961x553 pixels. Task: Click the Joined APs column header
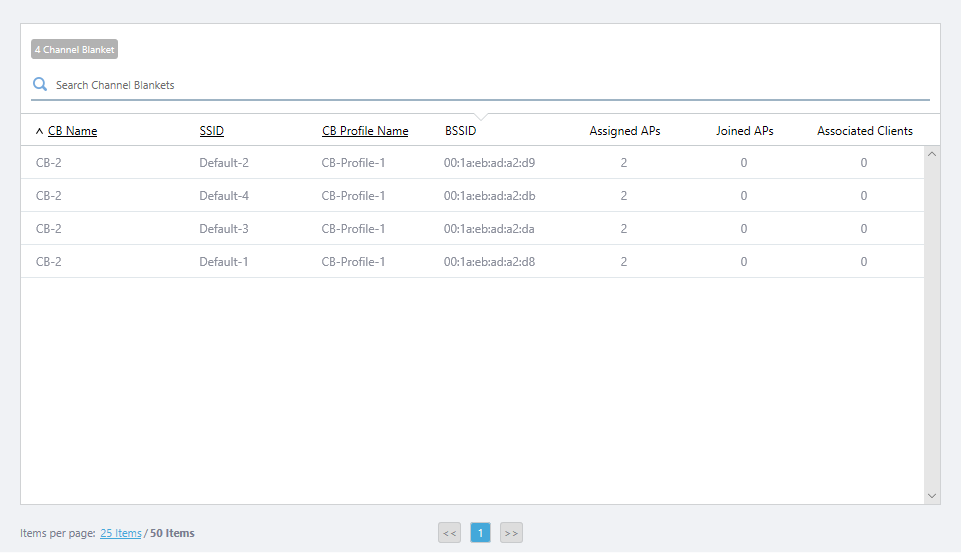[744, 131]
